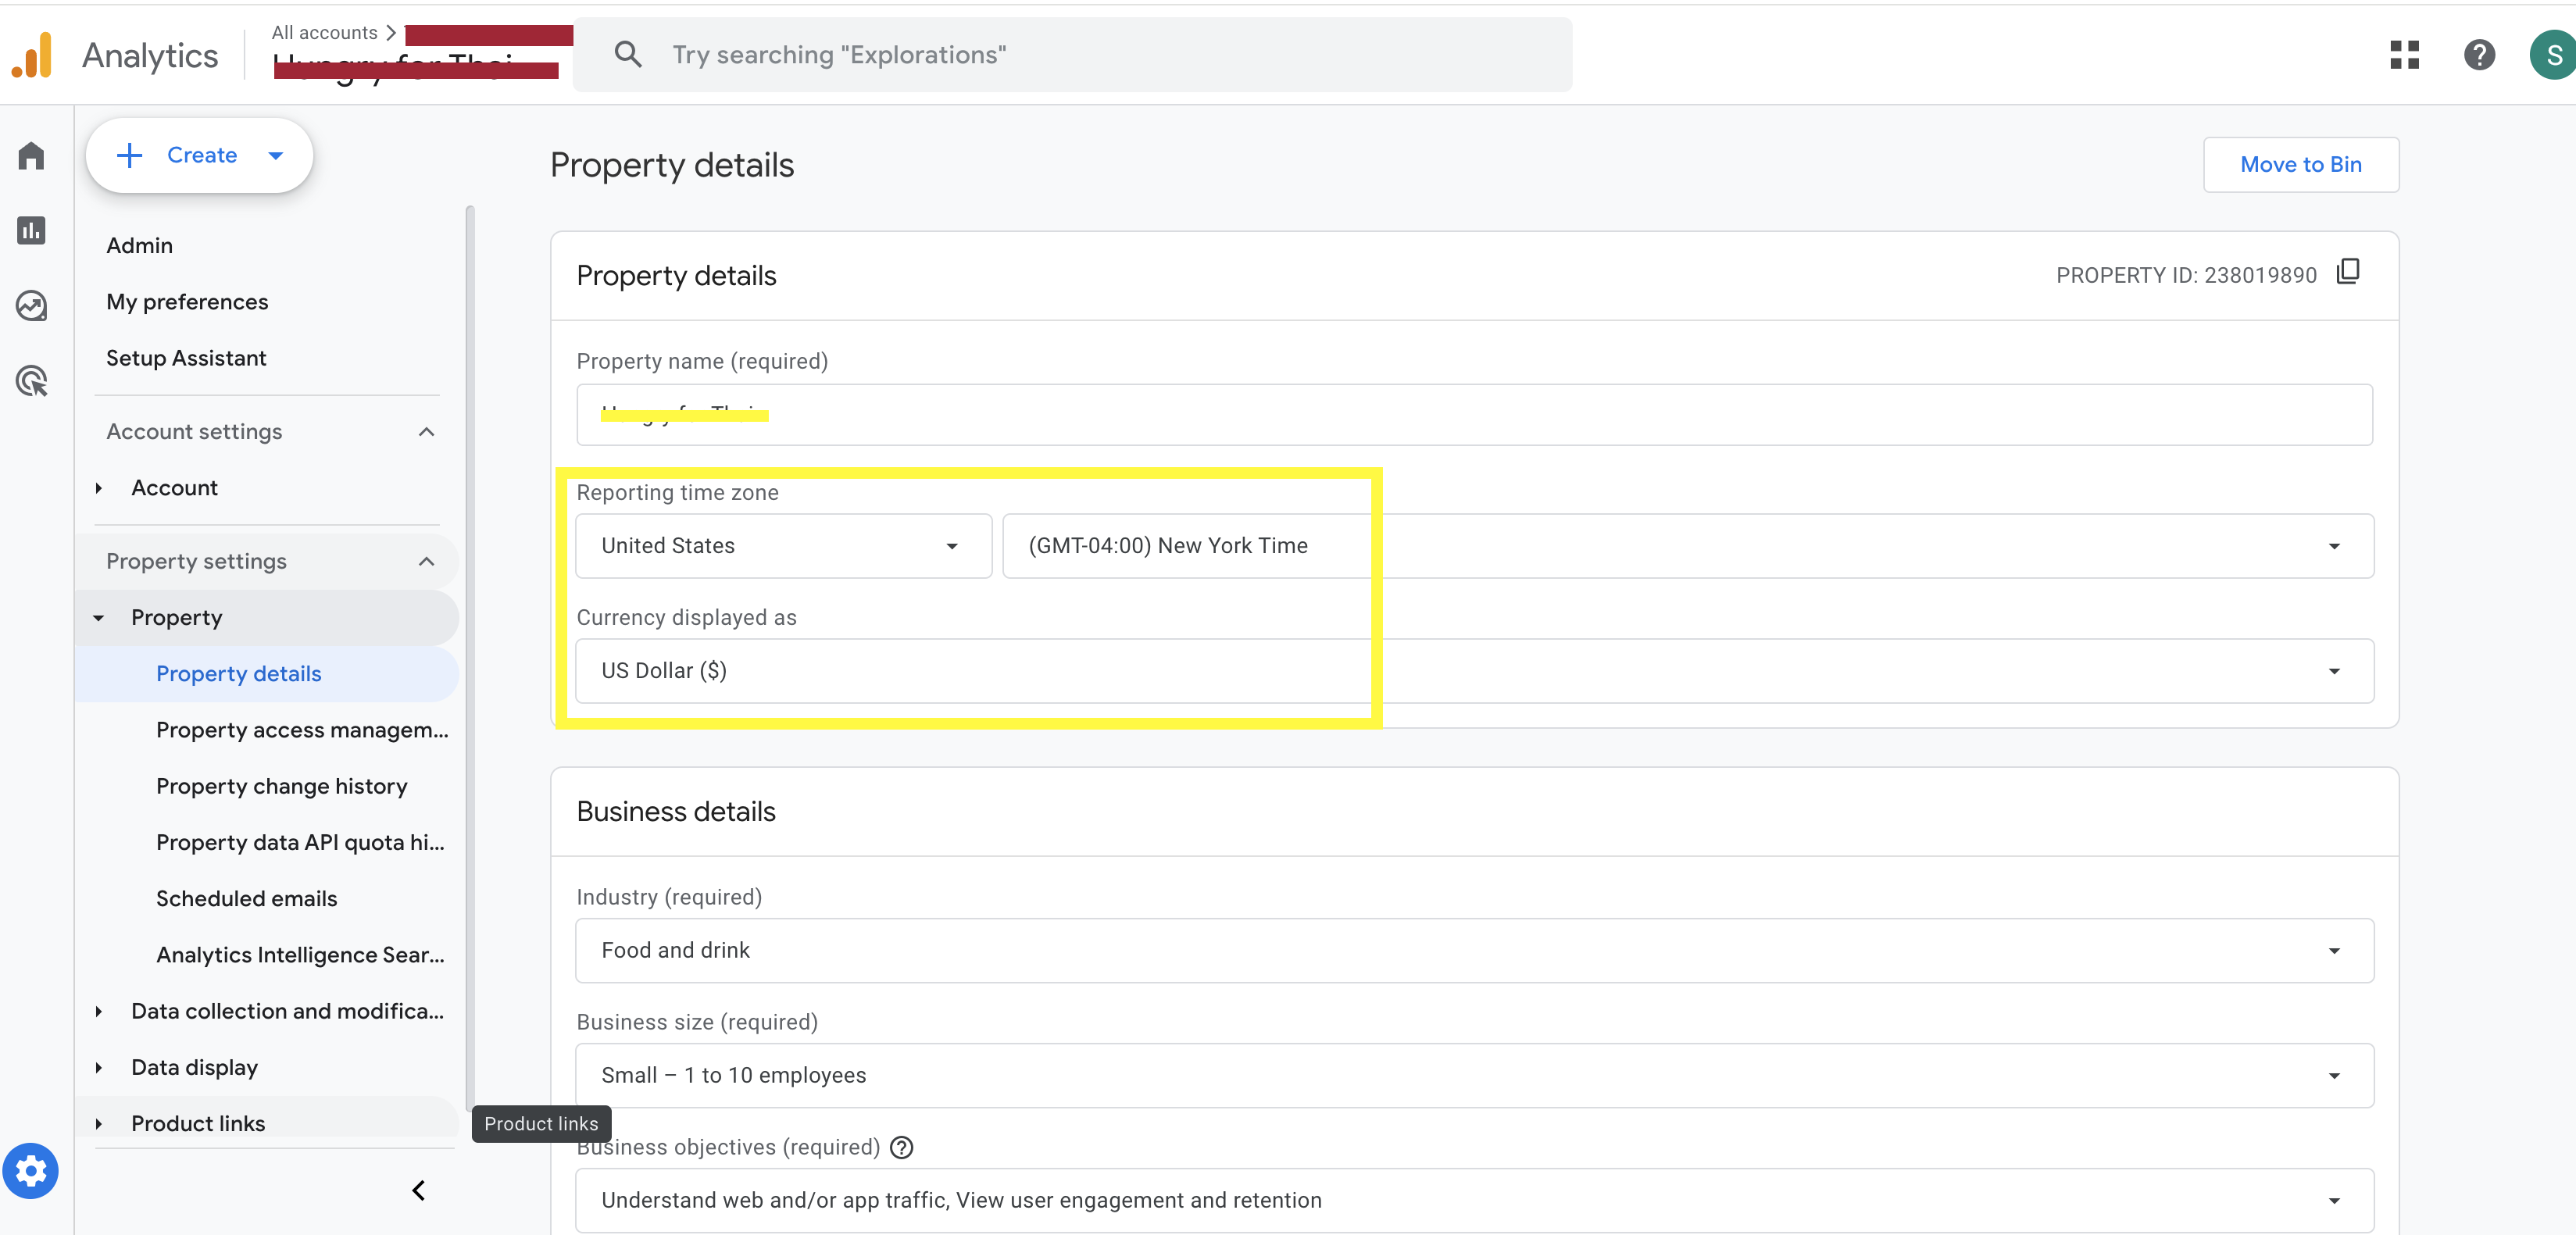Copy the property ID with the copy icon
This screenshot has height=1235, width=2576.
pos(2348,272)
